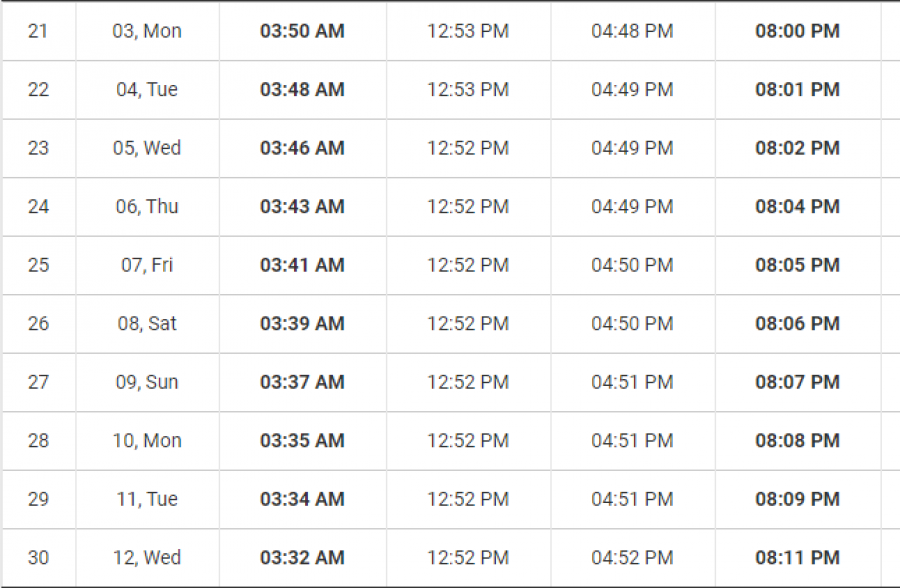
Task: Click the 08:08 PM time cell
Action: coord(798,441)
